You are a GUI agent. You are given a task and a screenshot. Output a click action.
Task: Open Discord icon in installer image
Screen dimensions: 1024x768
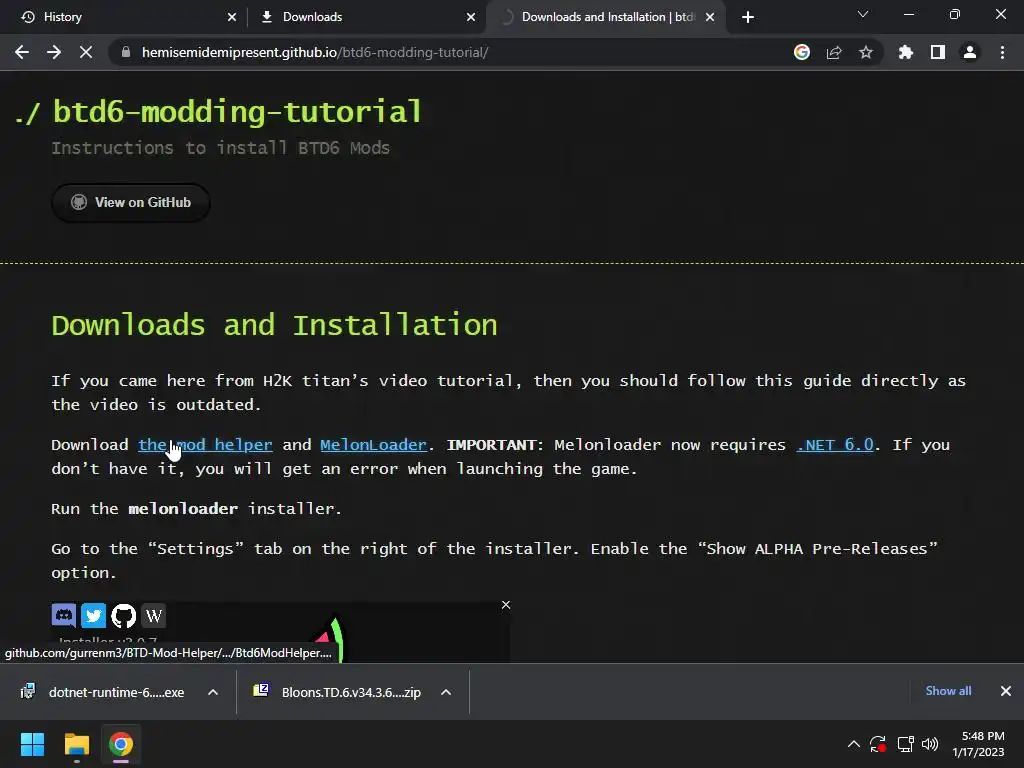click(64, 615)
